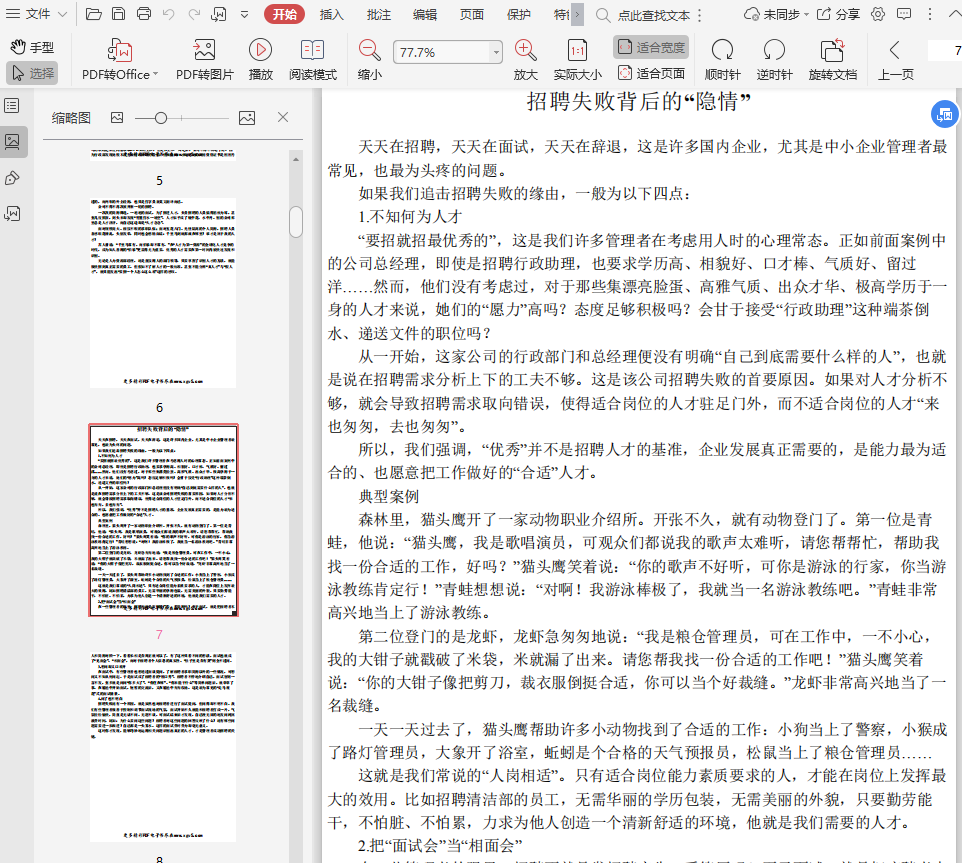
Task: Open the 编辑 ribbon tab
Action: tap(425, 14)
